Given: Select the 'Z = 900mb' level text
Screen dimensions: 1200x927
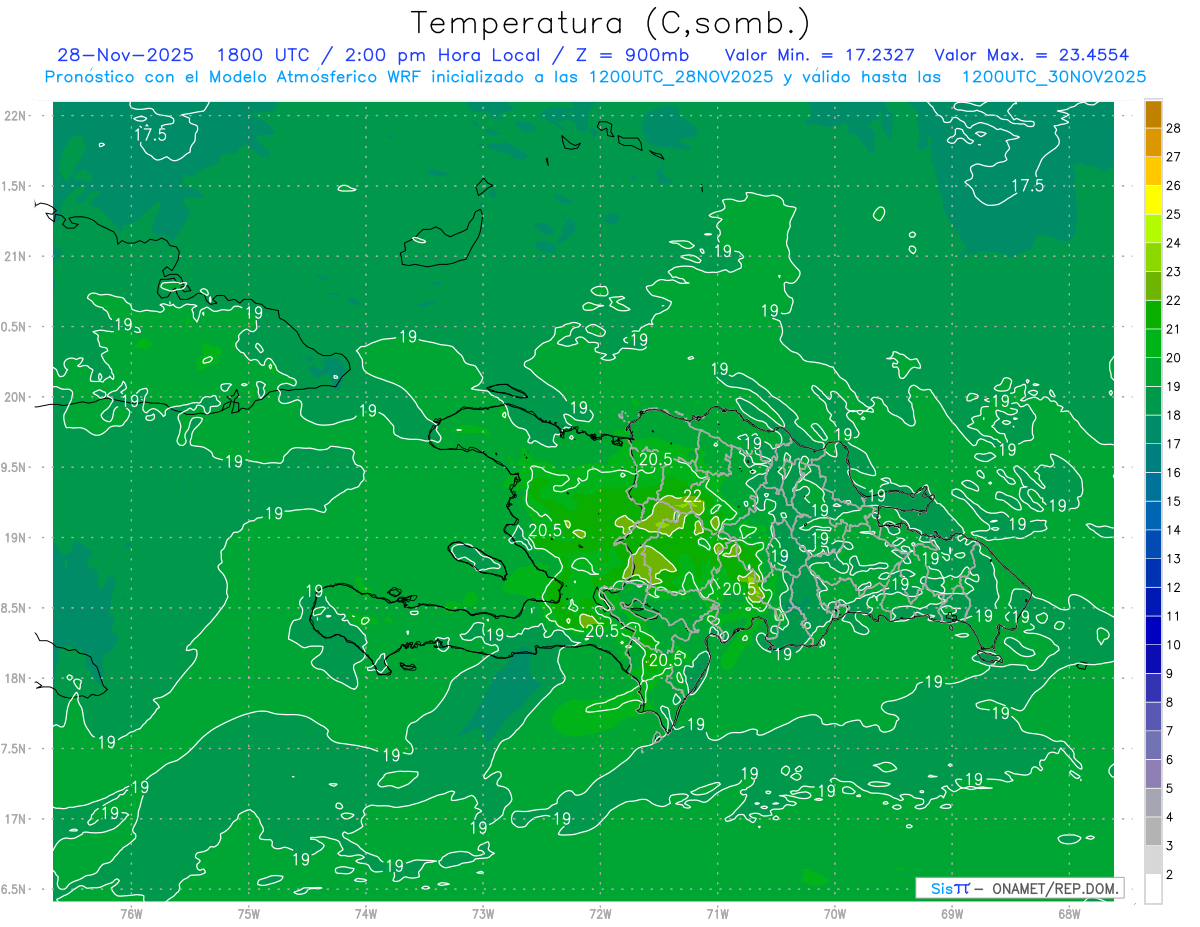Looking at the screenshot, I should point(630,55).
